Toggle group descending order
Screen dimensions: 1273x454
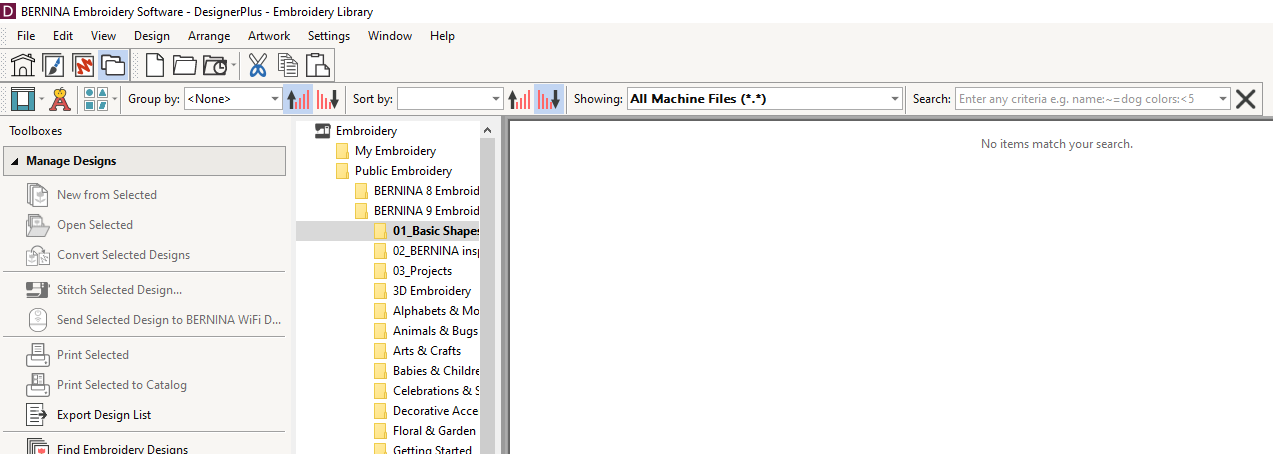coord(327,98)
